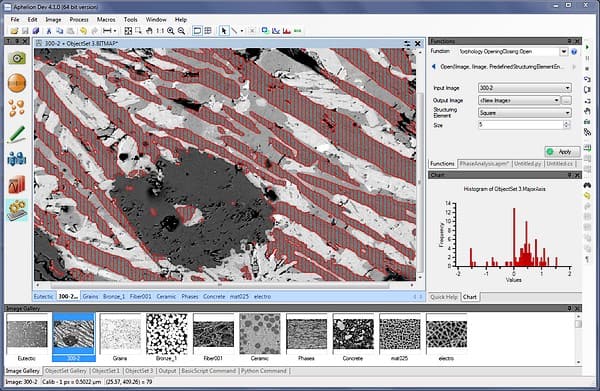Screen dimensions: 600x391
Task: Toggle single image view mode
Action: coord(197,31)
